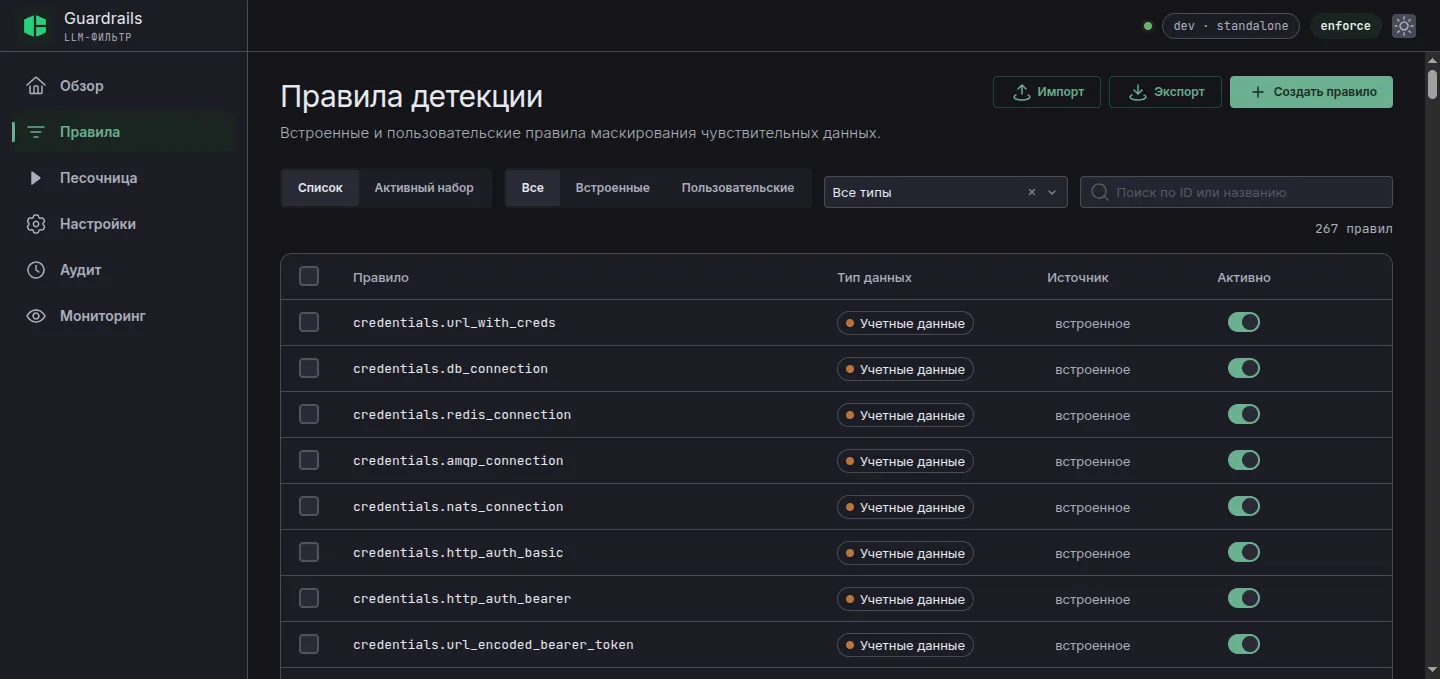The height and width of the screenshot is (679, 1440).
Task: Open Настройки in the sidebar
Action: click(x=124, y=224)
